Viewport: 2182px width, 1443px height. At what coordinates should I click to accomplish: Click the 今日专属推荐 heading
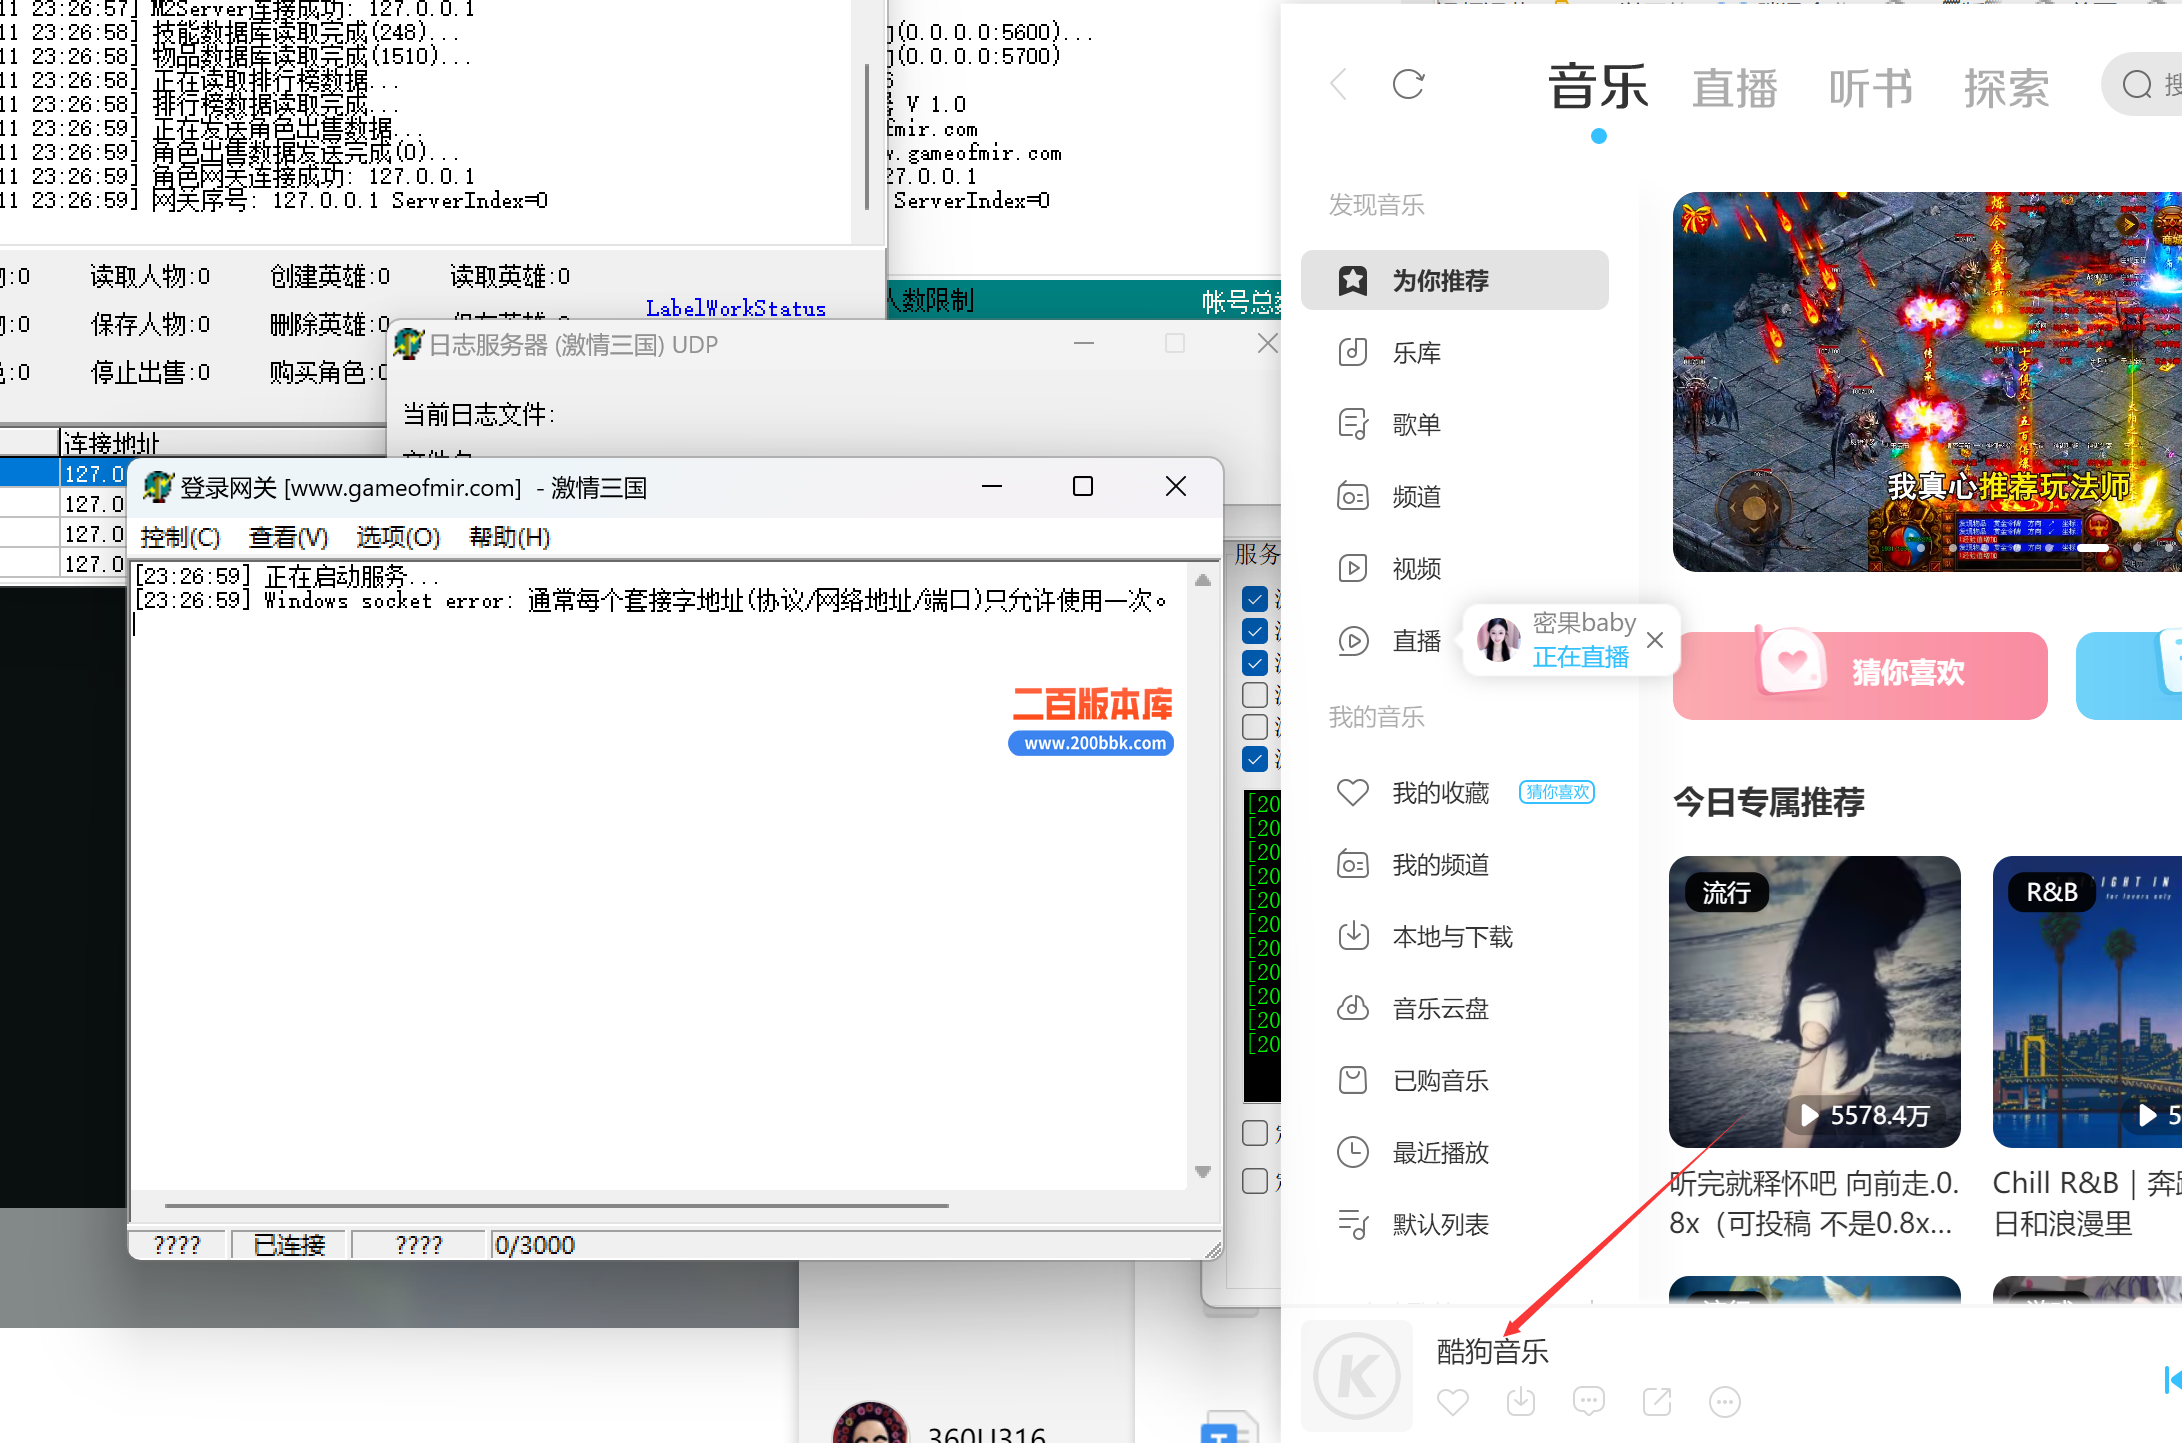(x=1769, y=802)
